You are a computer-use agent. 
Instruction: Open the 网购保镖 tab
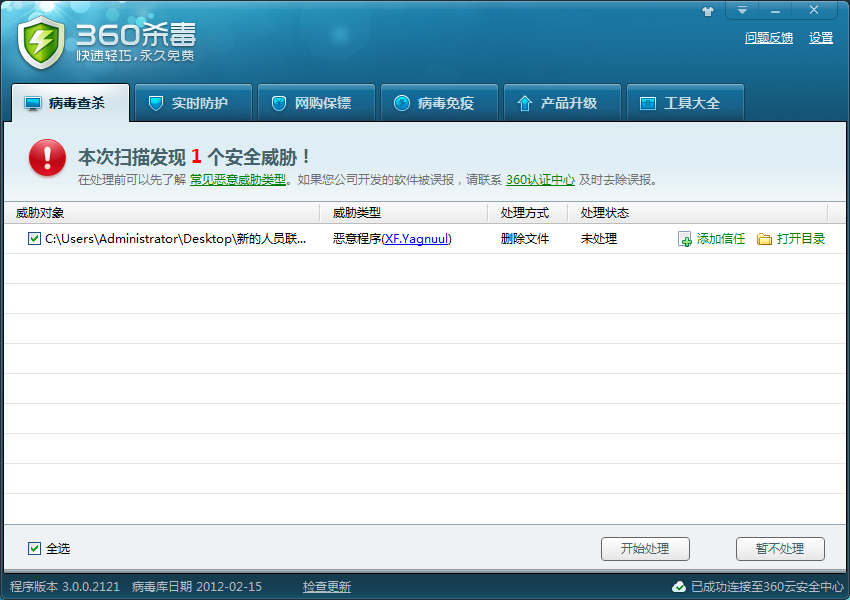[317, 103]
